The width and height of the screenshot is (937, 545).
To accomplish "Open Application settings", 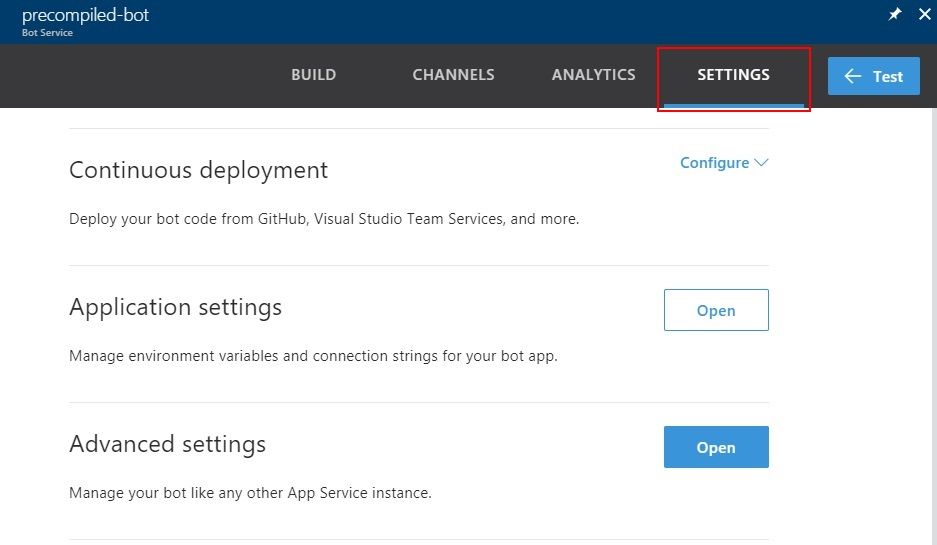I will 716,310.
